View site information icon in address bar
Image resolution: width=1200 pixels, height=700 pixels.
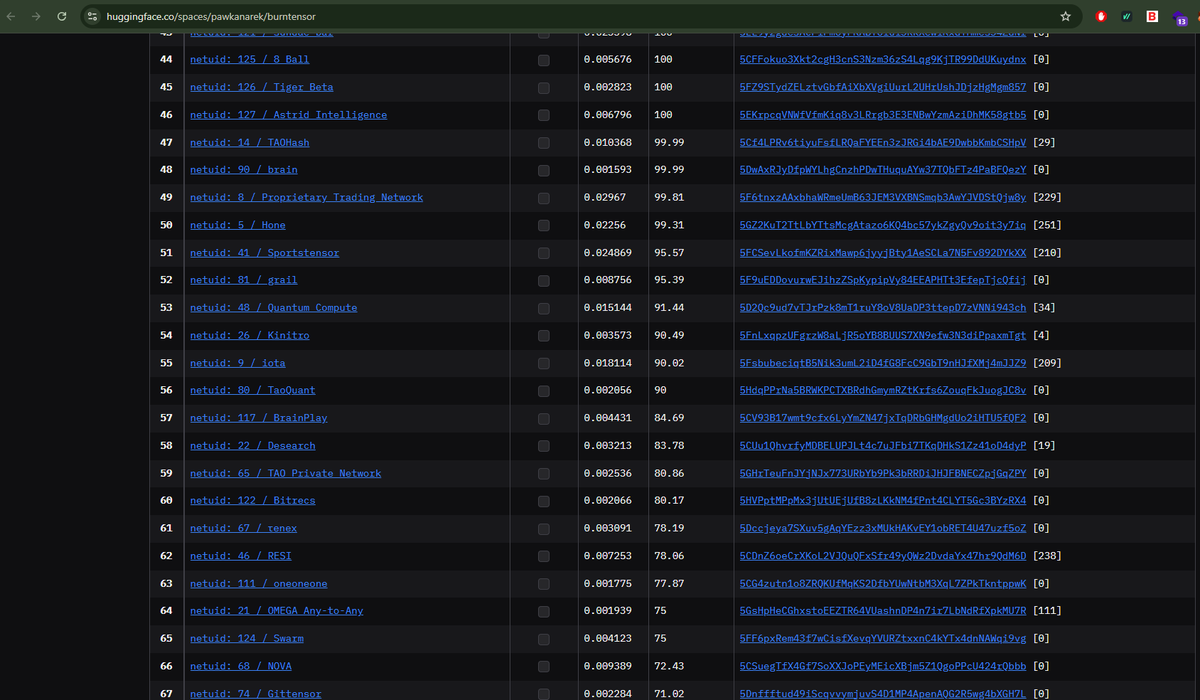click(x=93, y=17)
